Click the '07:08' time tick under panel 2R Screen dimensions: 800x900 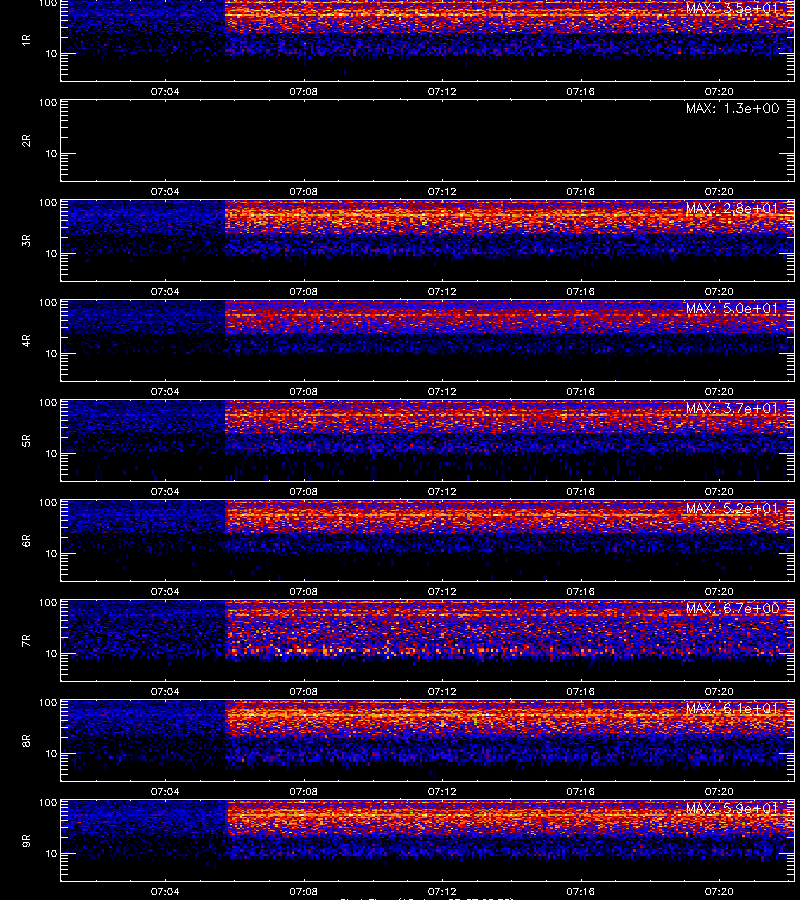304,191
